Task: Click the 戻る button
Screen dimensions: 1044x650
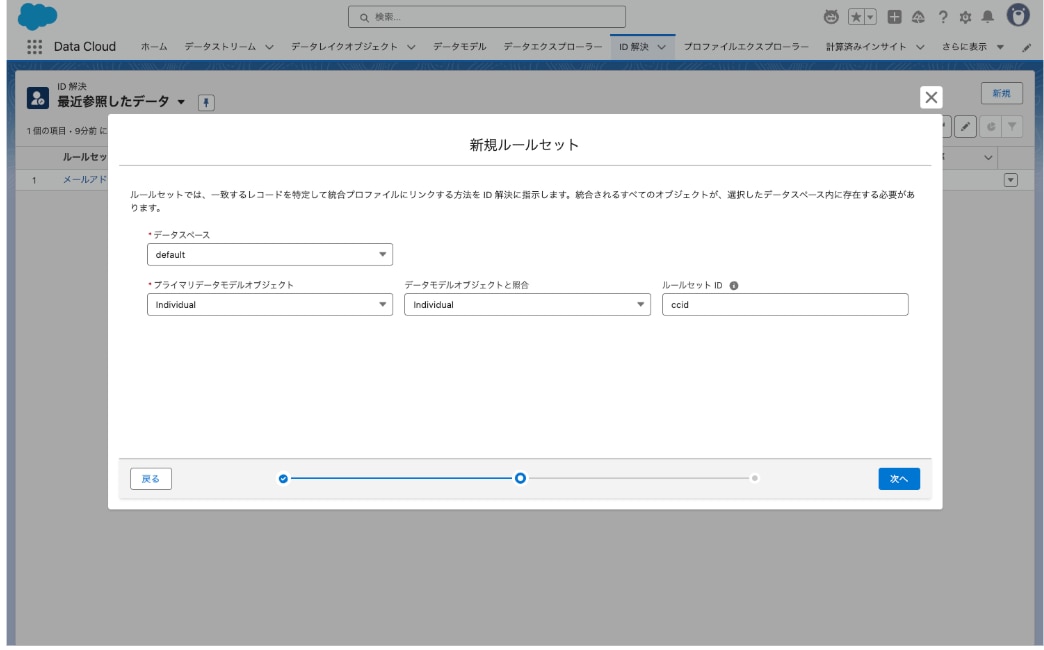Action: point(151,479)
